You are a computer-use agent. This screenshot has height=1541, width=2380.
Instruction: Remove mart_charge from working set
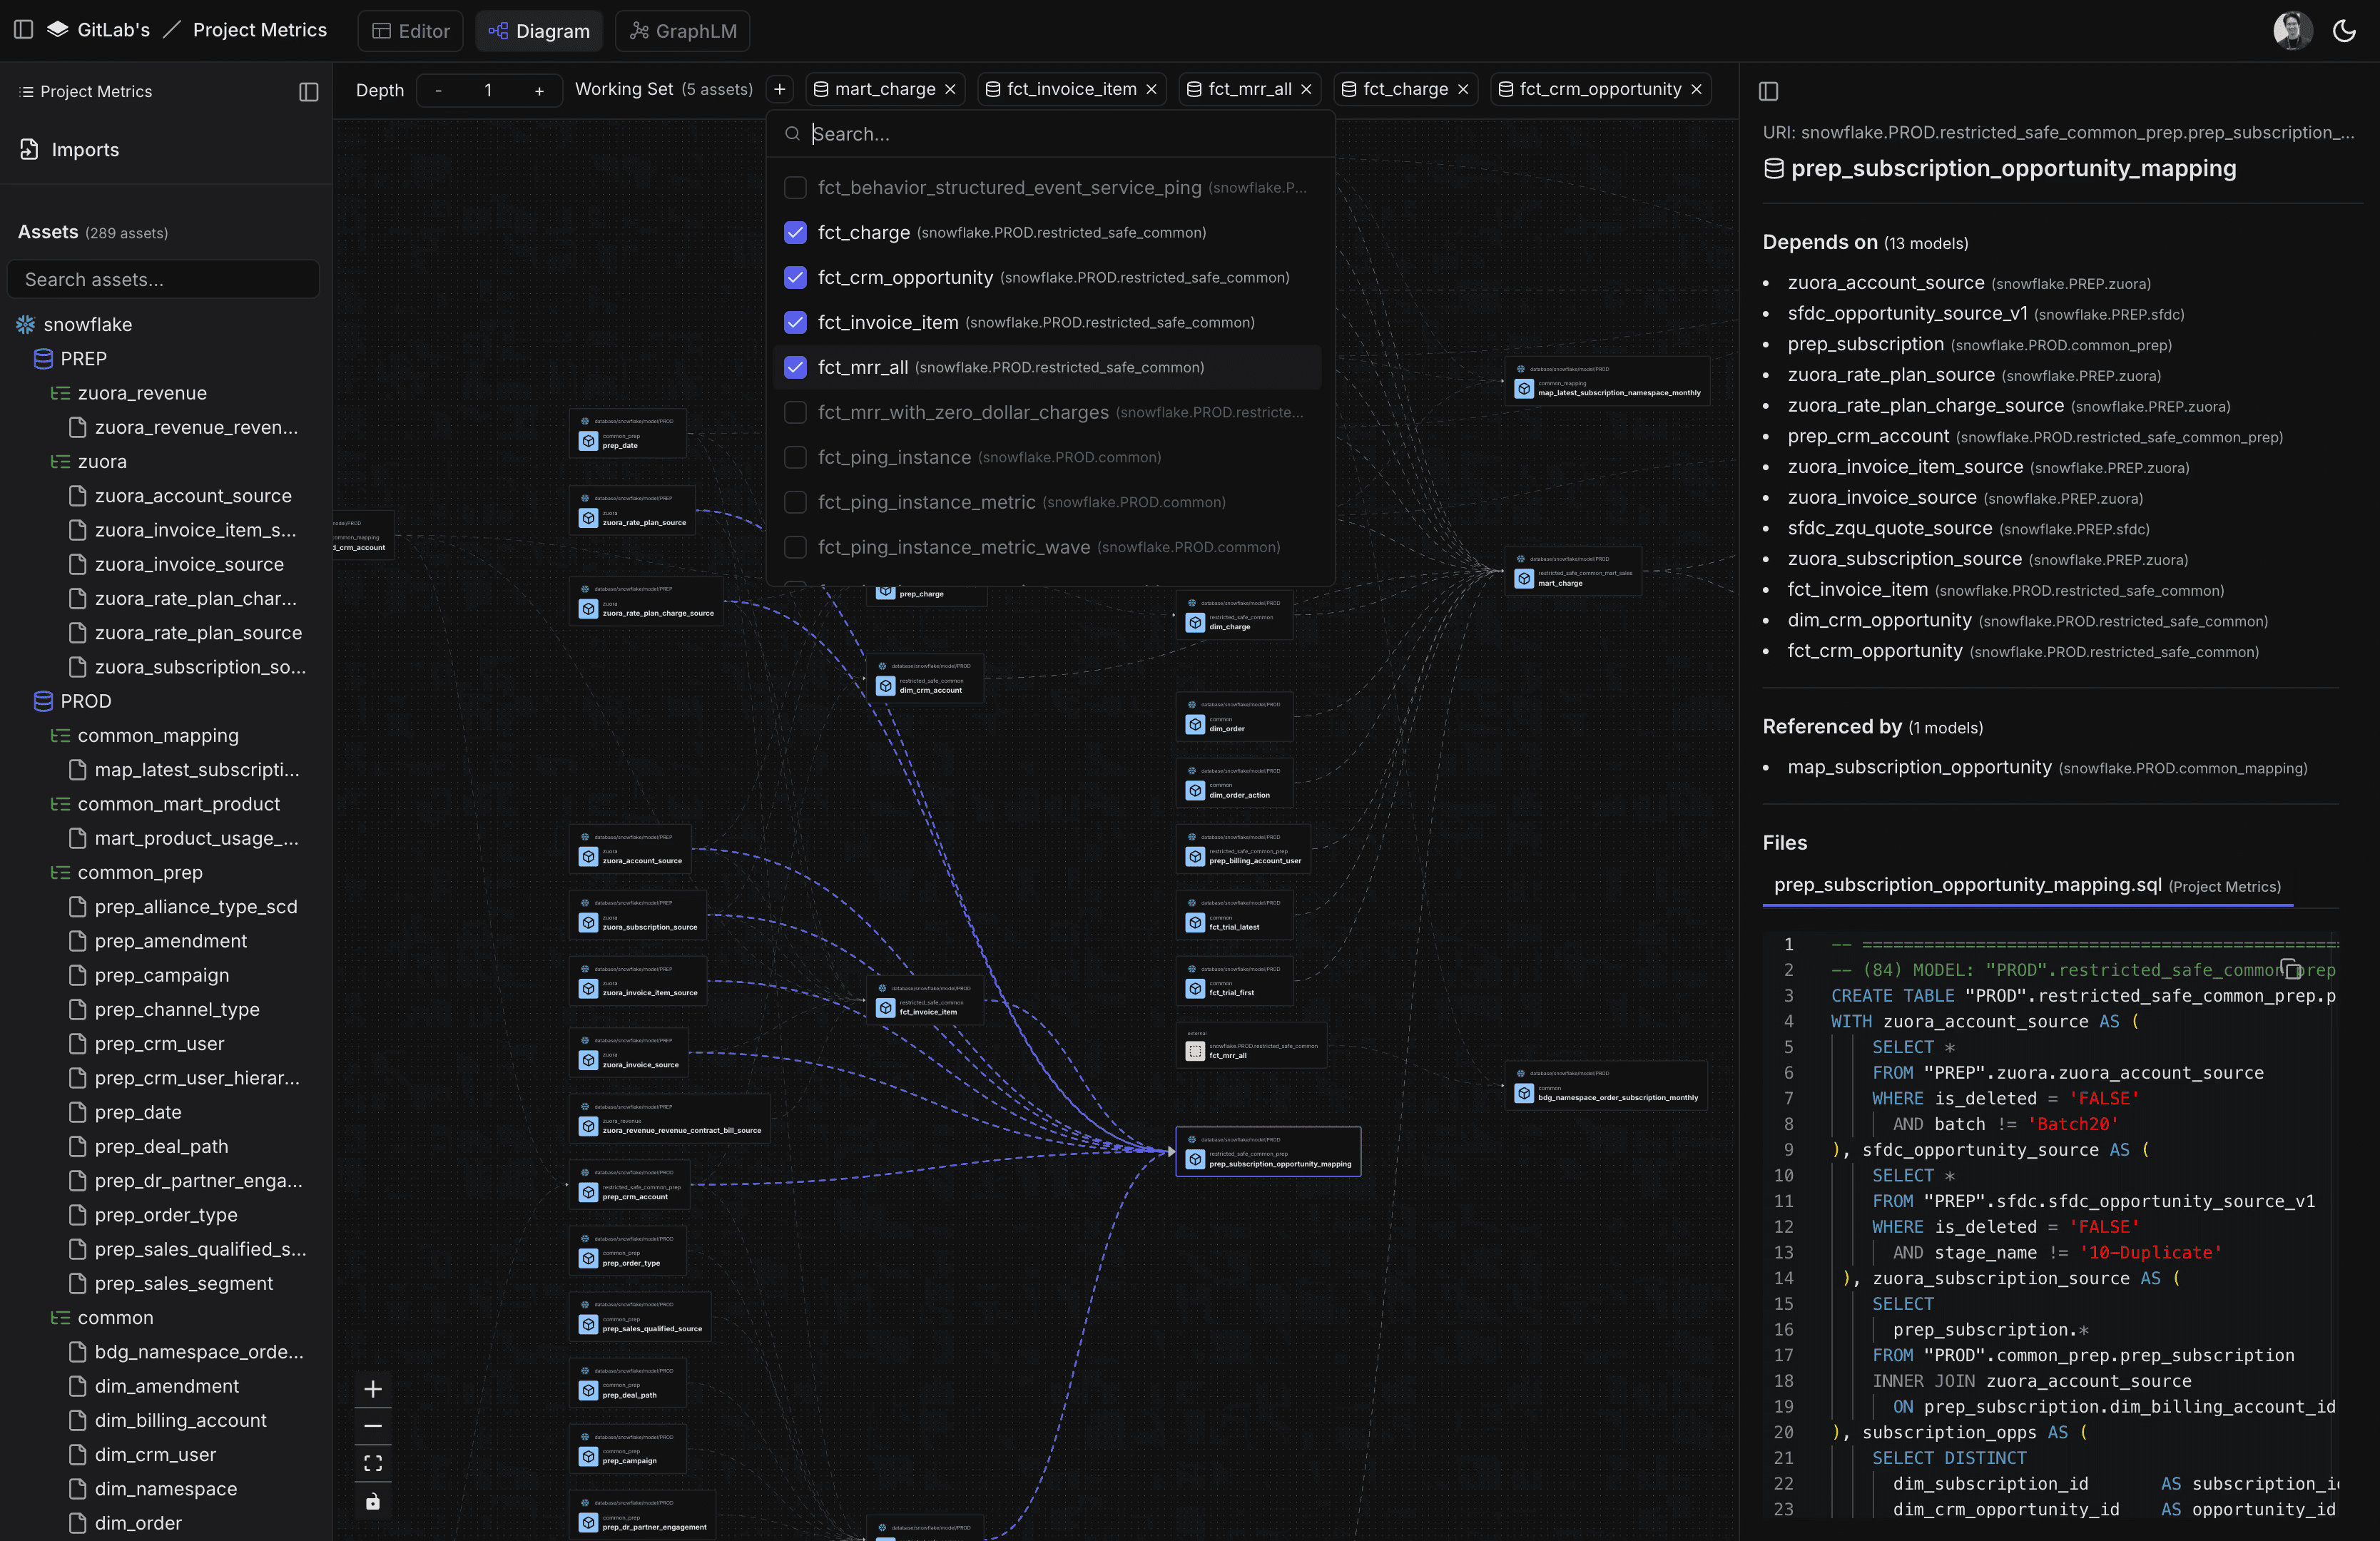coord(951,89)
